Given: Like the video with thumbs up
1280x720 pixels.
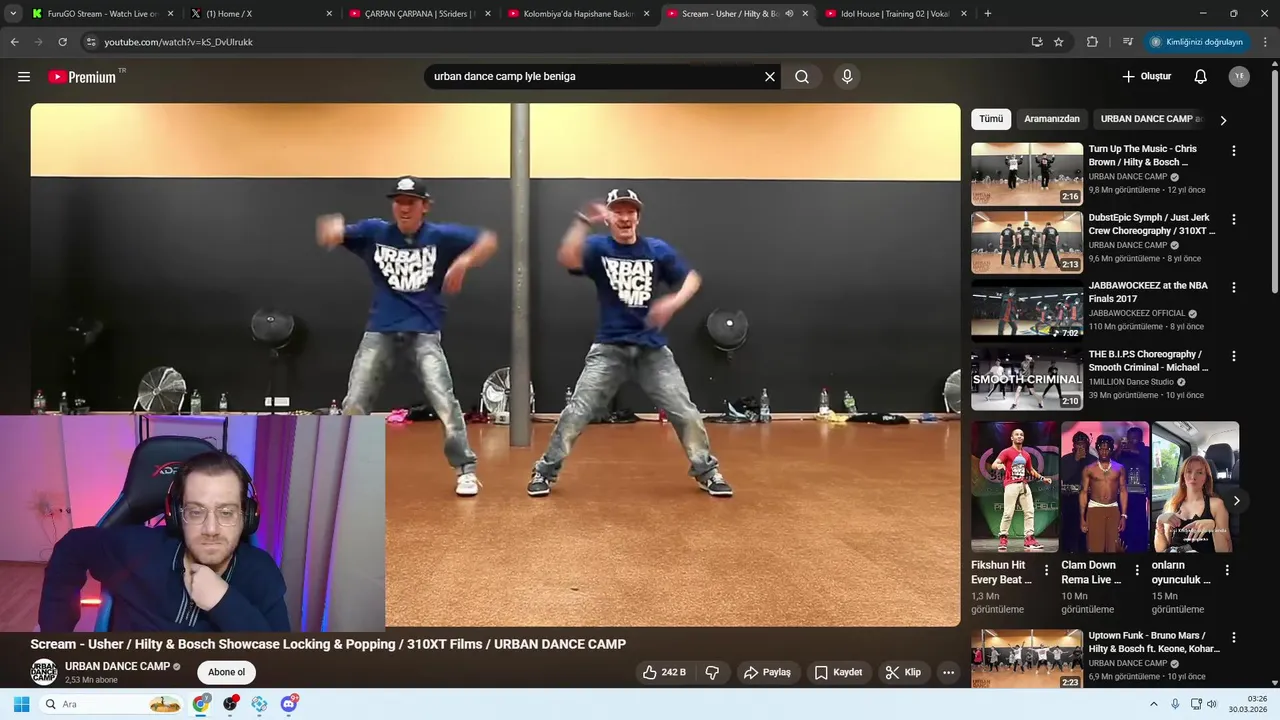Looking at the screenshot, I should (x=665, y=672).
